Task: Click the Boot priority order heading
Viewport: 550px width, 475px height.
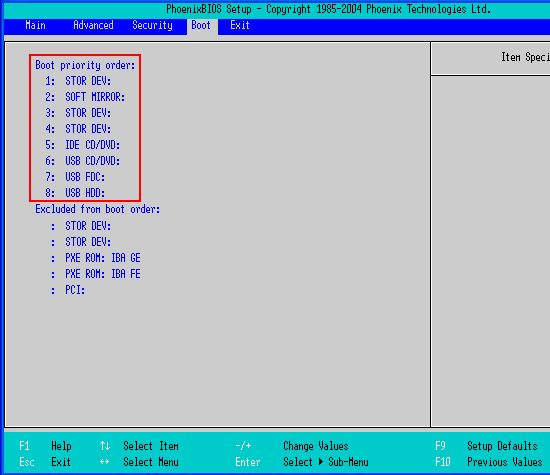Action: 85,65
